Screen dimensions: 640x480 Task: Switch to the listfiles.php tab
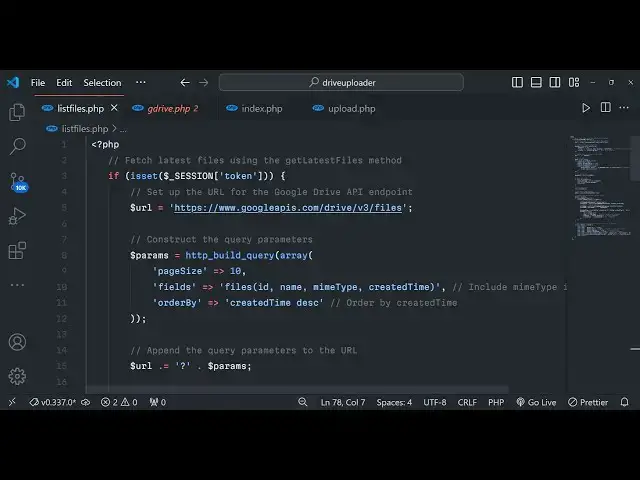click(x=80, y=109)
